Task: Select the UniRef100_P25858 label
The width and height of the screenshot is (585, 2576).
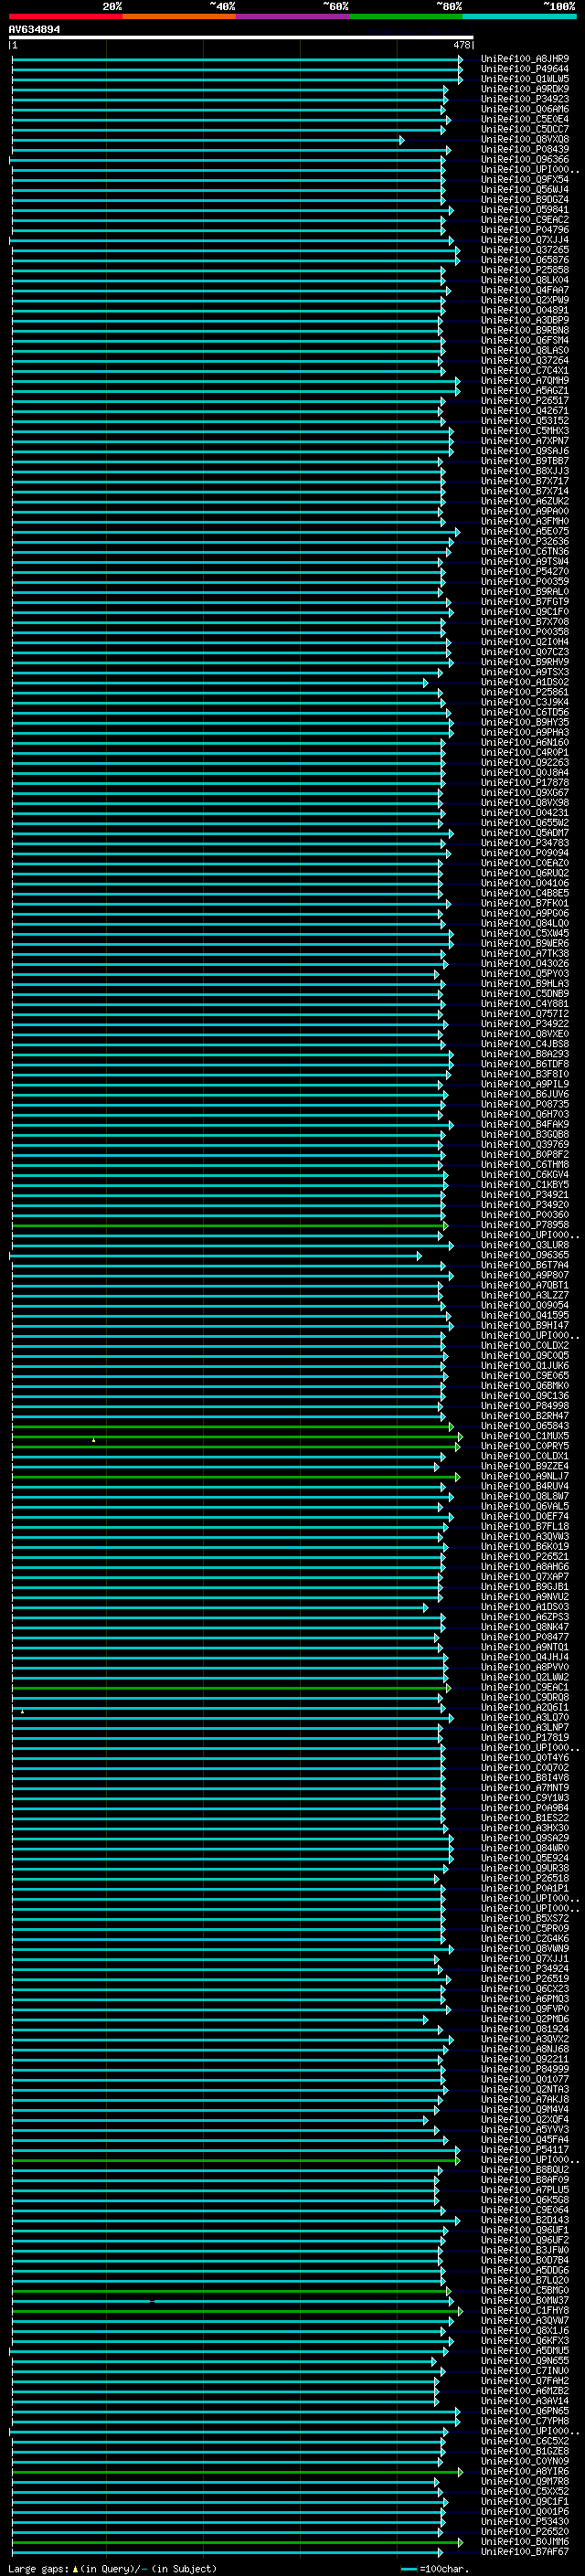Action: click(x=525, y=270)
